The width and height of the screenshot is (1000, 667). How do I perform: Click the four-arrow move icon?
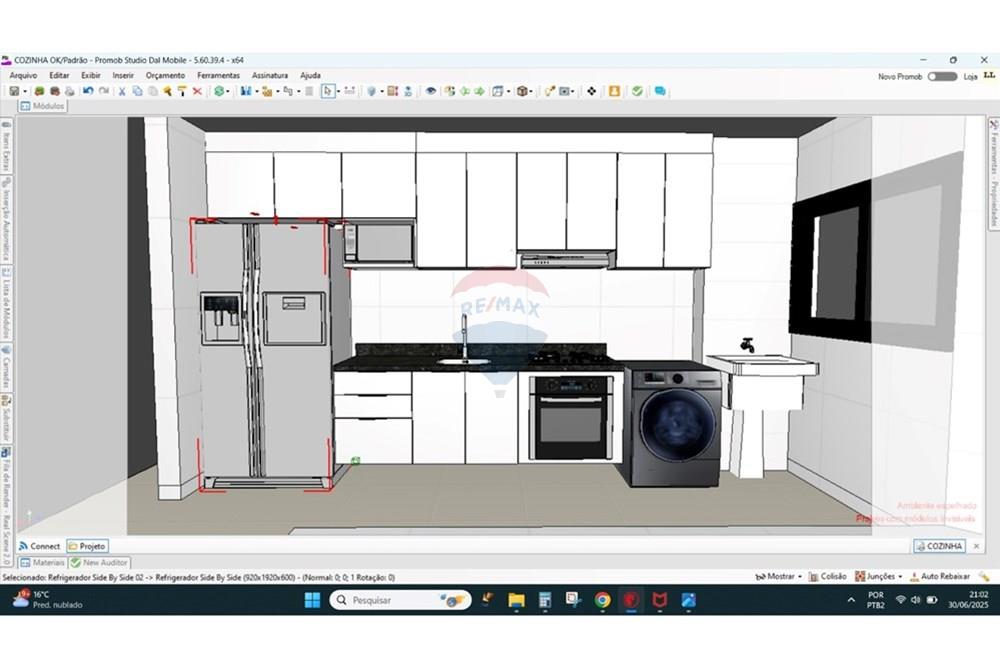click(x=591, y=91)
